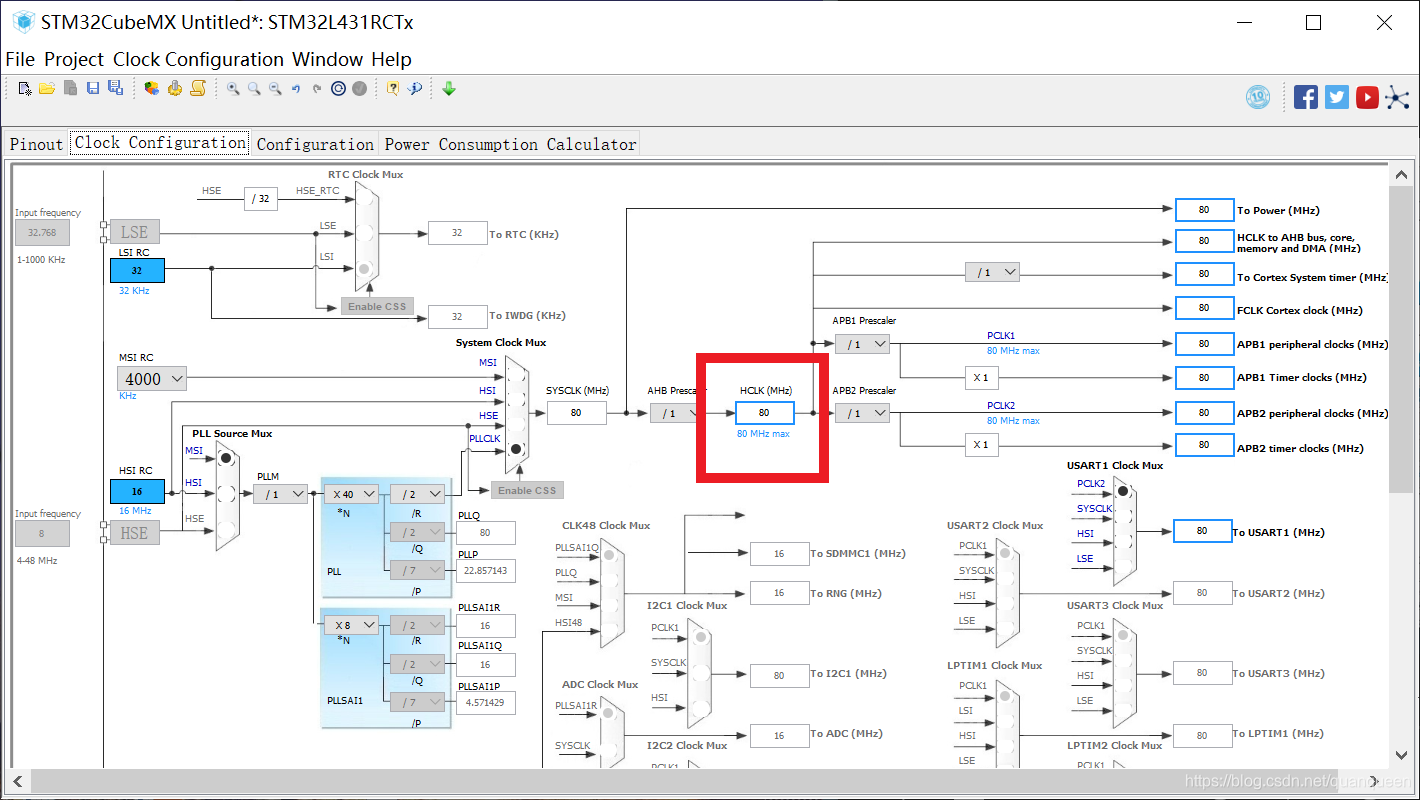1420x800 pixels.
Task: Click Enable CSS under RTC Clock Mux
Action: click(377, 306)
